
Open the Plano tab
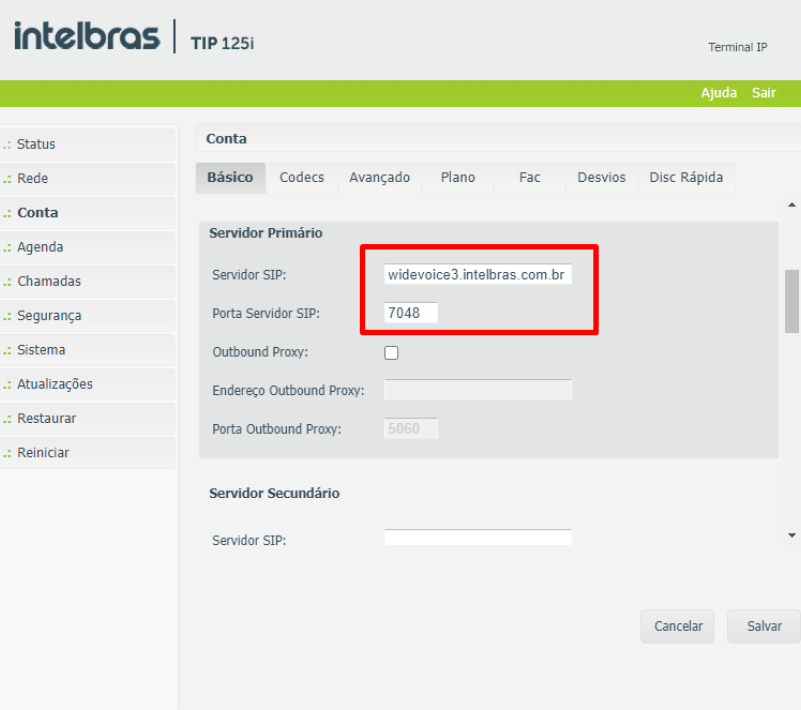coord(458,178)
